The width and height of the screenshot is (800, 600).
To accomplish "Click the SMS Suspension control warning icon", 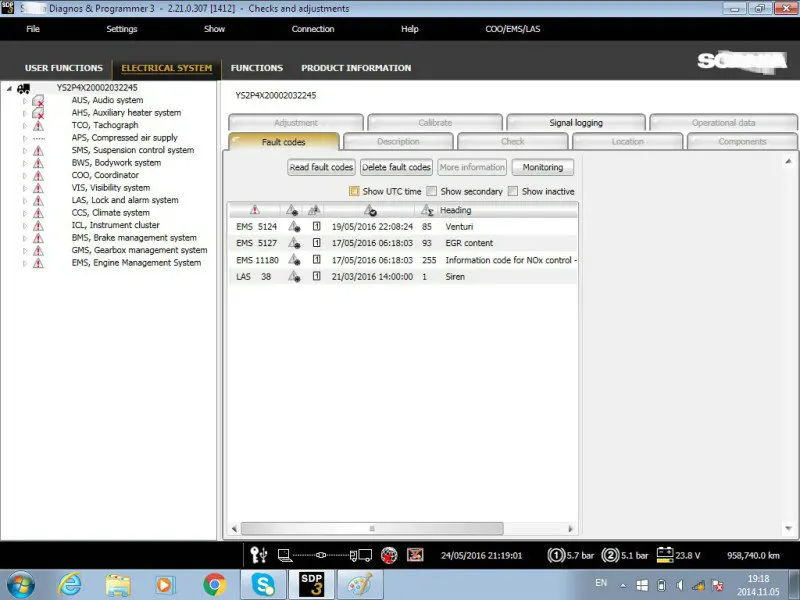I will point(38,151).
